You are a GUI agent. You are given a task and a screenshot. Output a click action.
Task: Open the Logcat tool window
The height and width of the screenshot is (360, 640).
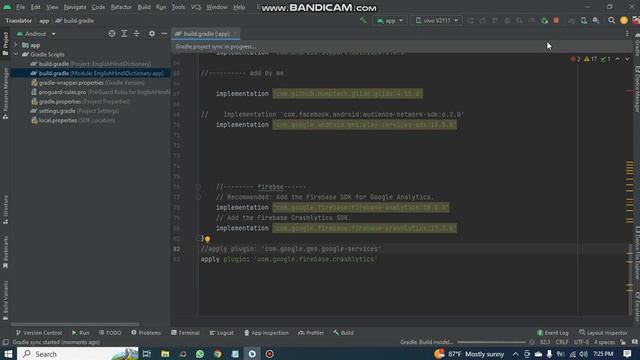222,333
